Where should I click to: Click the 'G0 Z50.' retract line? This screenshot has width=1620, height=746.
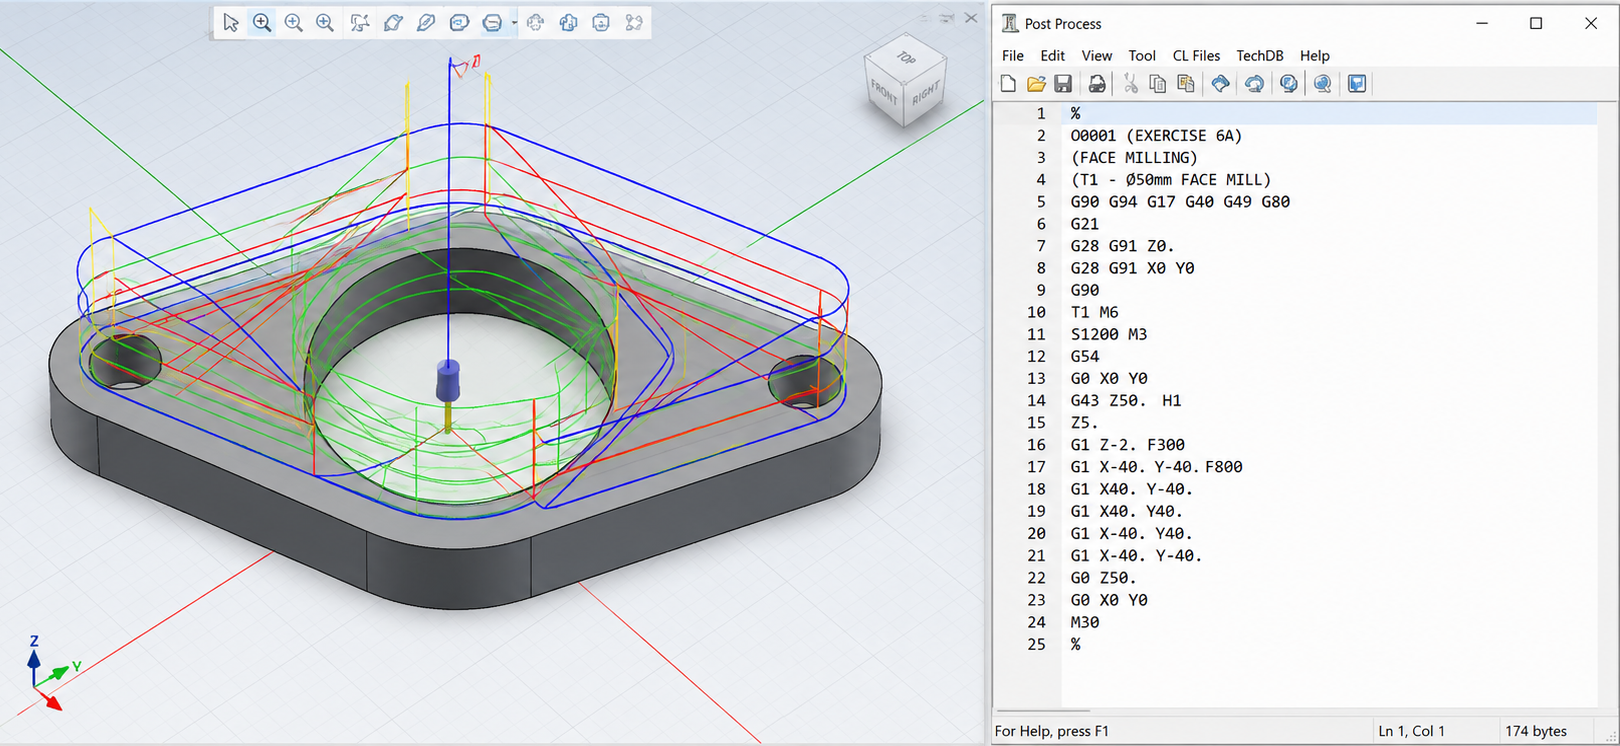coord(1103,578)
